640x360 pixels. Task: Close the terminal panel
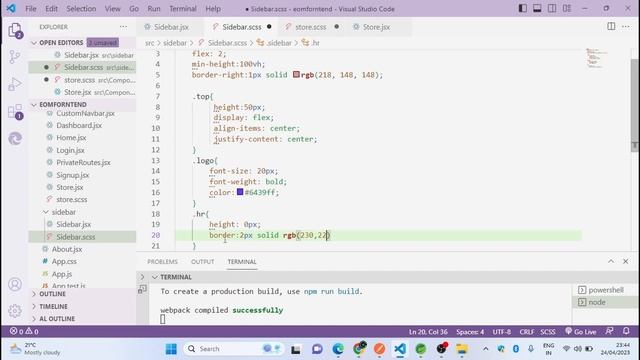pyautogui.click(x=625, y=261)
